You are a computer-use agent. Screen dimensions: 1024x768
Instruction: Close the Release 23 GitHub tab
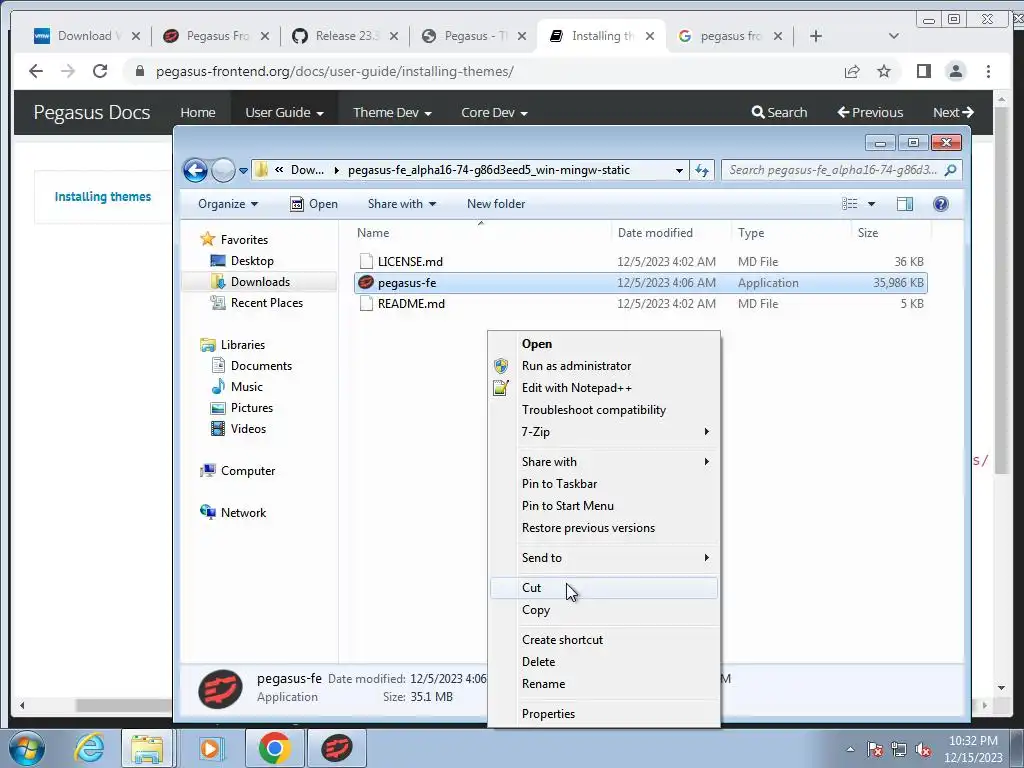point(394,36)
